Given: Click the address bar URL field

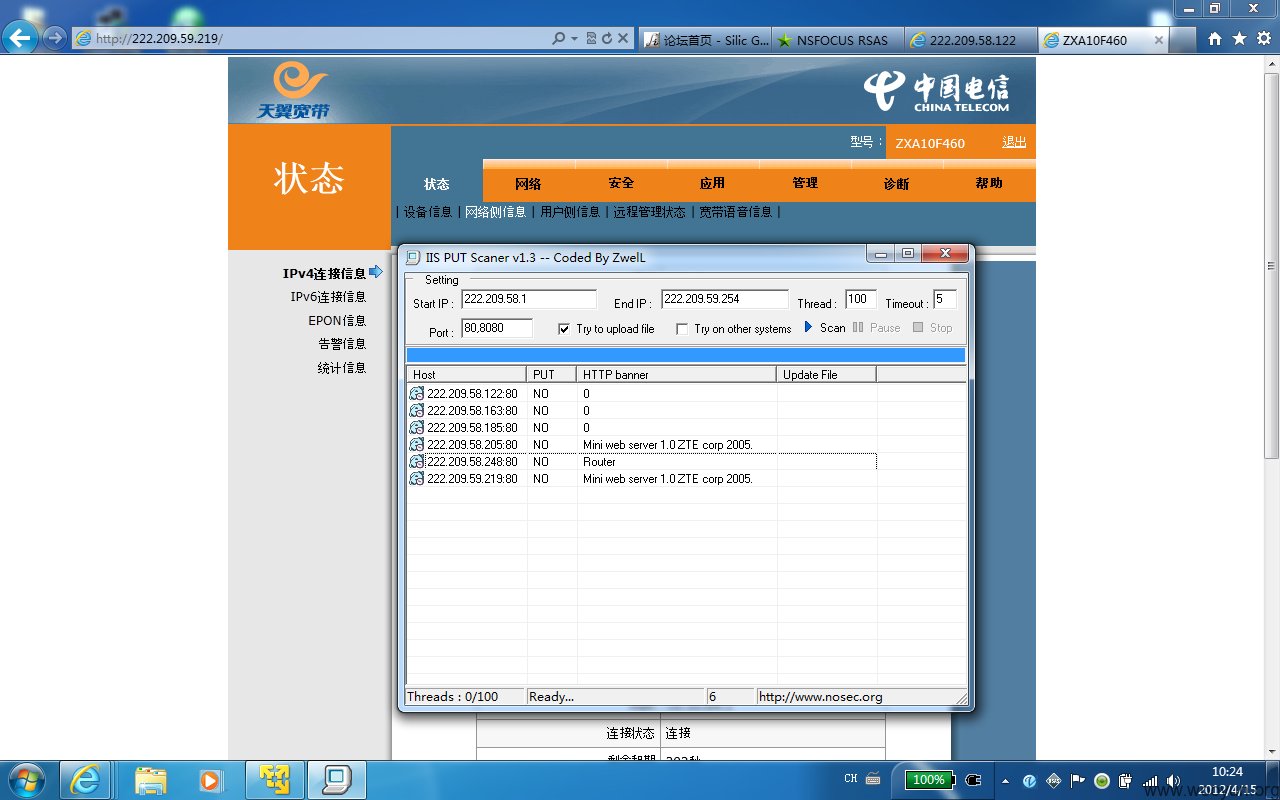Looking at the screenshot, I should 310,38.
